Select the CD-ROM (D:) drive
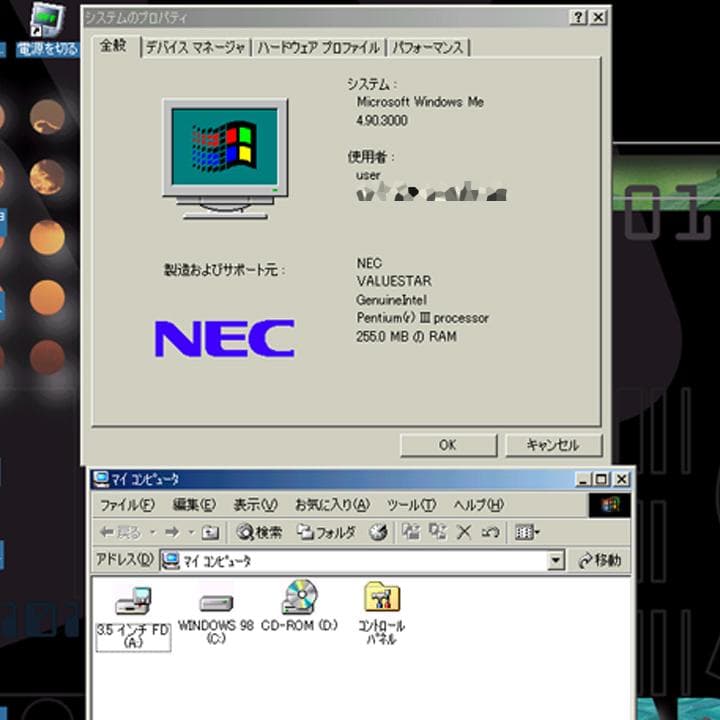Viewport: 720px width, 720px height. 299,606
